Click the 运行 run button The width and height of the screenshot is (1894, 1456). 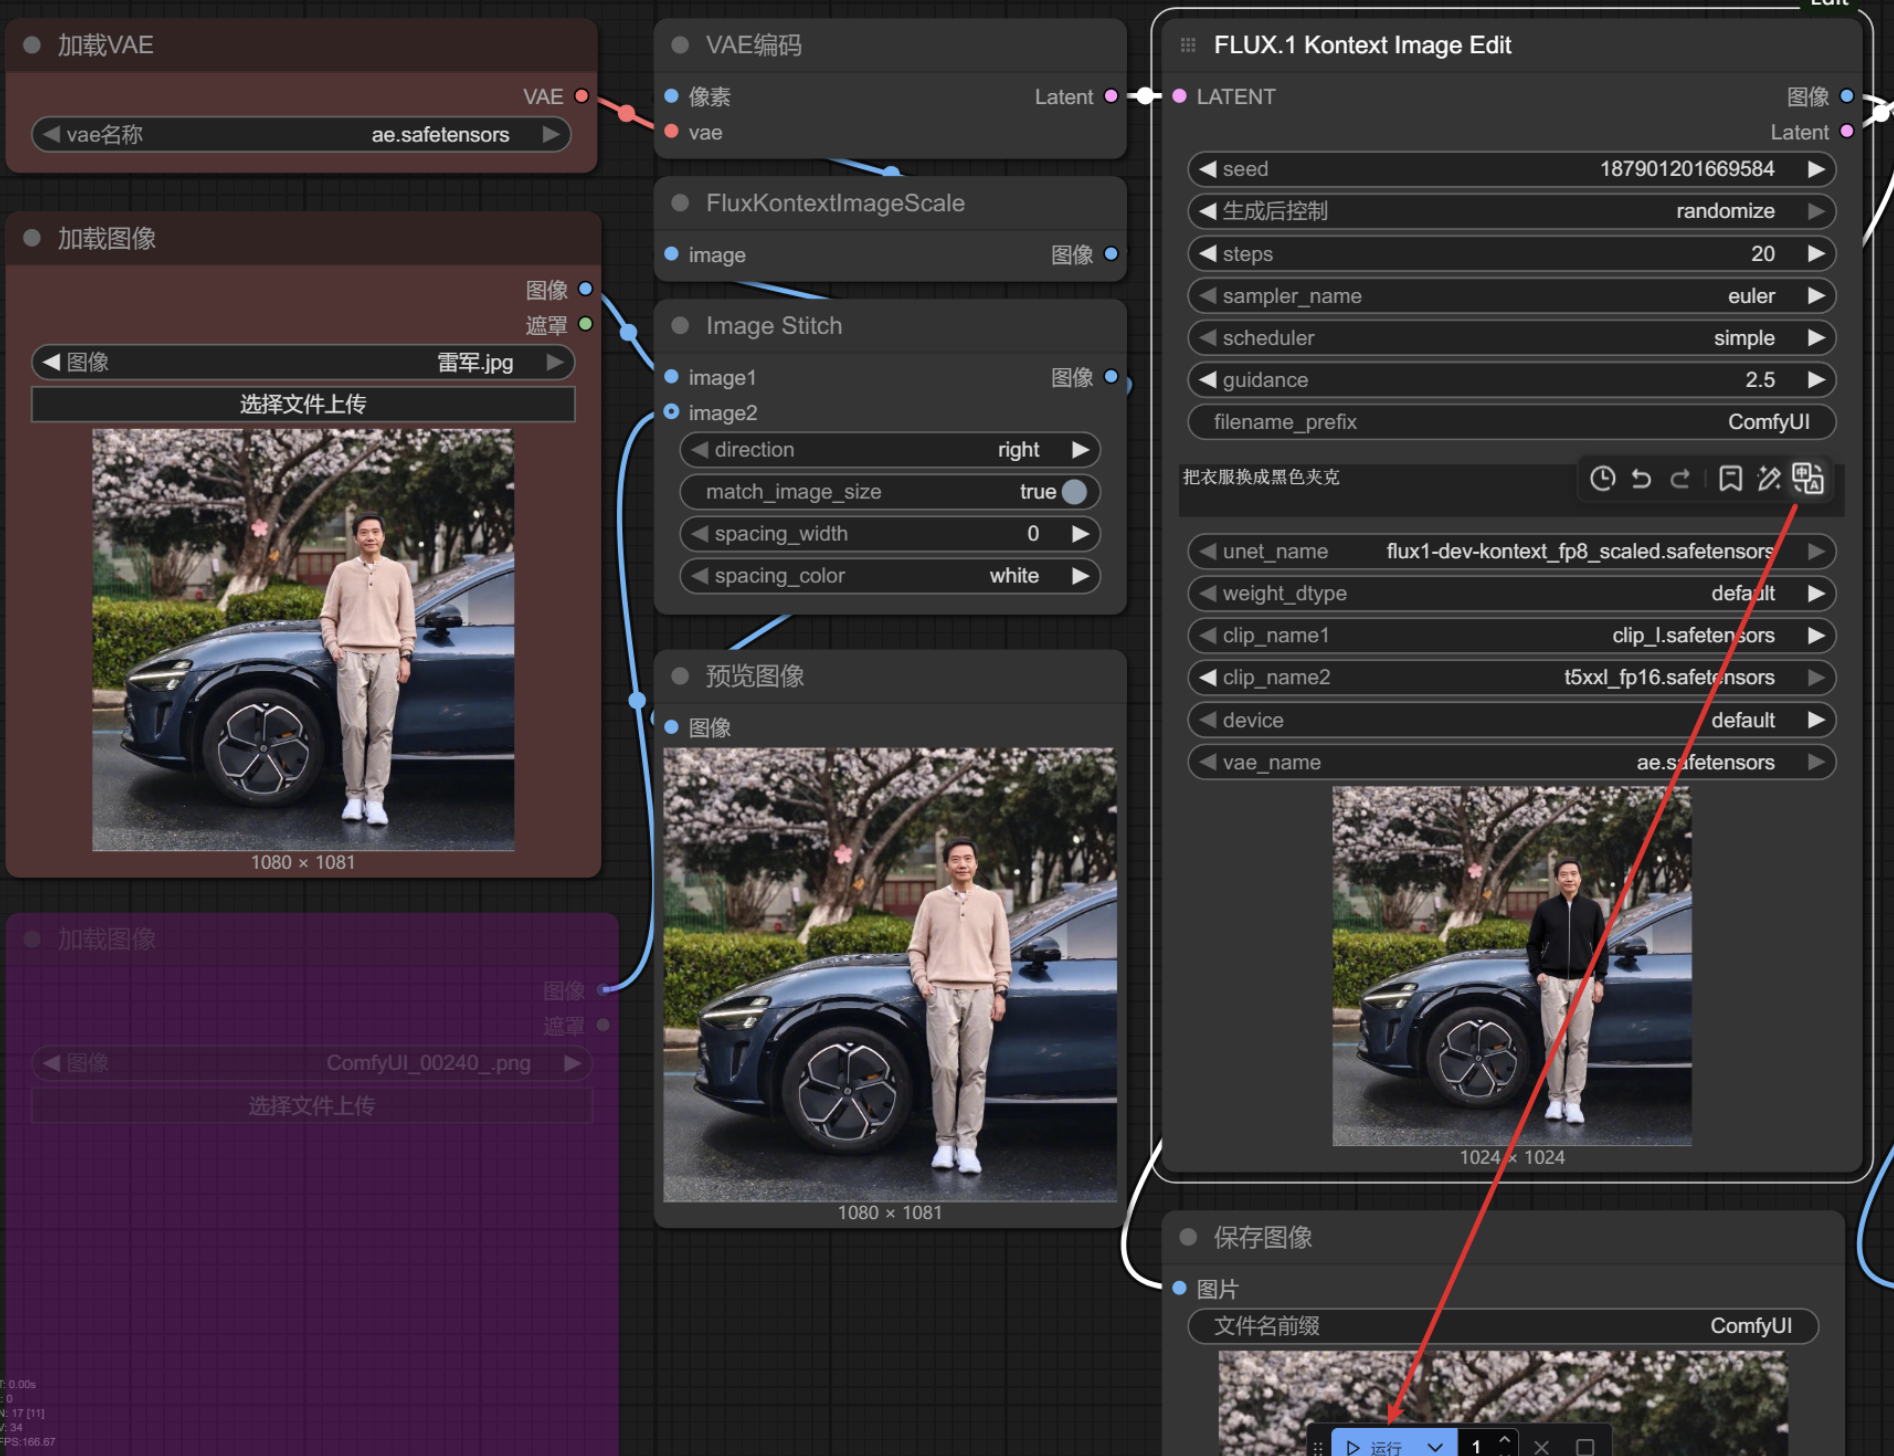click(1374, 1446)
